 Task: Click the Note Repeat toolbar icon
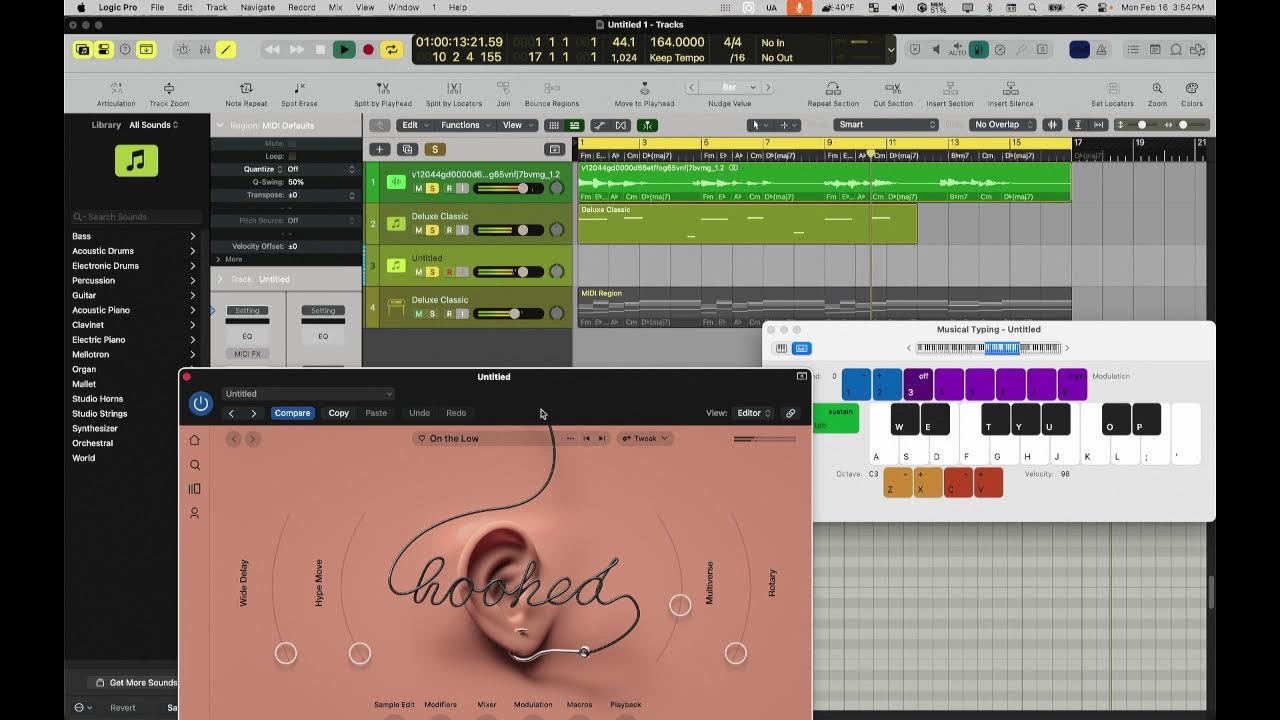246,88
